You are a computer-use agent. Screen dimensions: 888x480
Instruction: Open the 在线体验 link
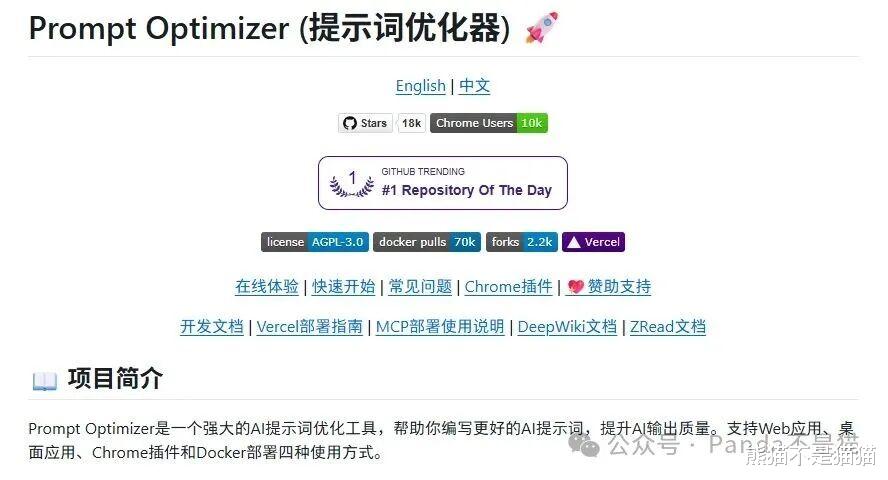point(267,287)
